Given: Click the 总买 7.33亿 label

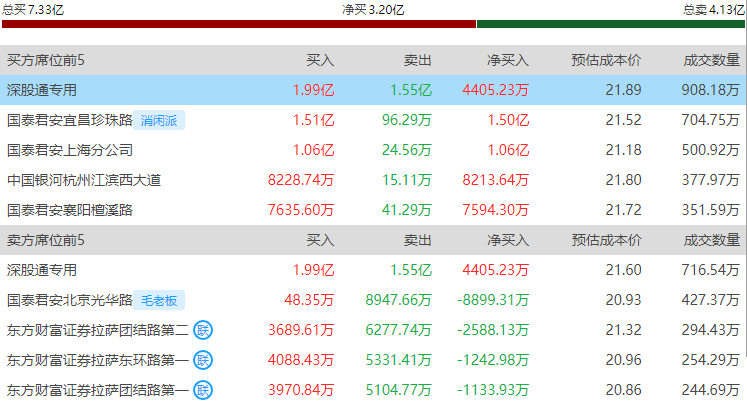Looking at the screenshot, I should [x=33, y=10].
